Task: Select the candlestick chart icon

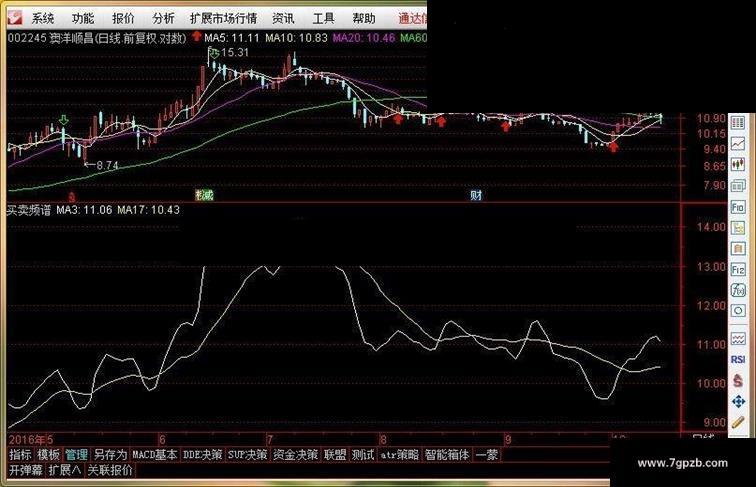Action: click(738, 164)
